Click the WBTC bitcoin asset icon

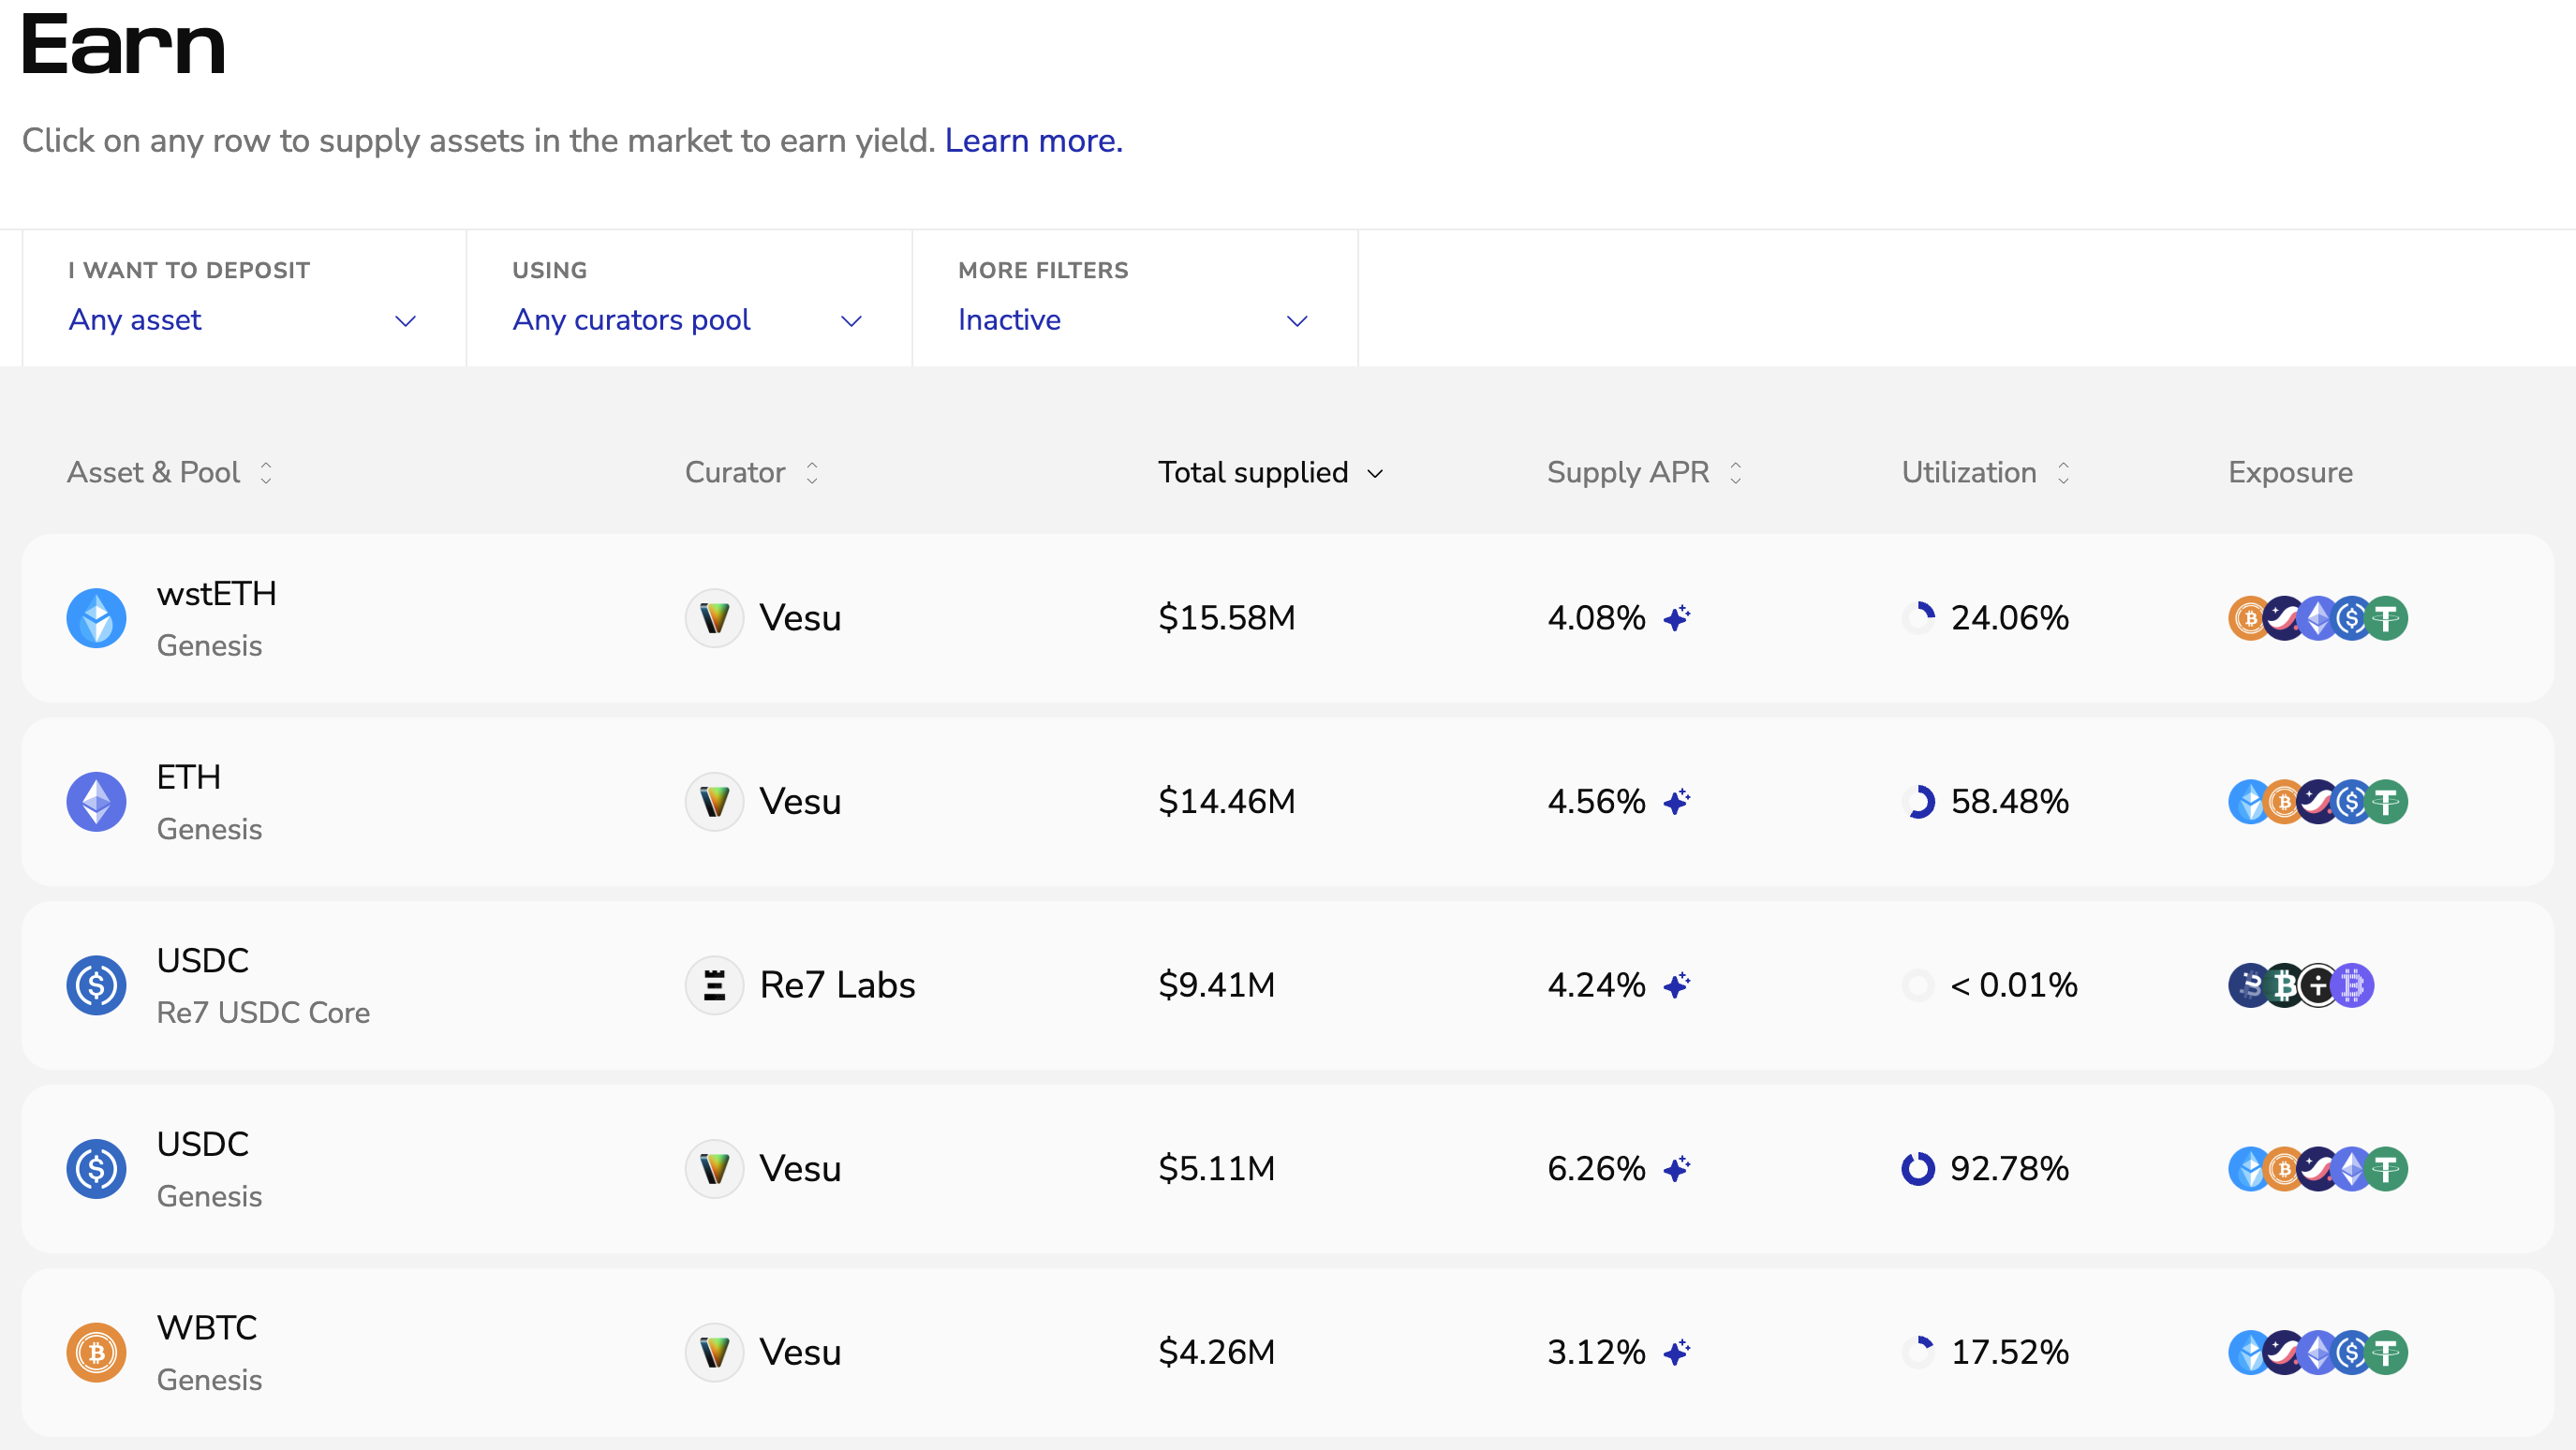[x=96, y=1352]
